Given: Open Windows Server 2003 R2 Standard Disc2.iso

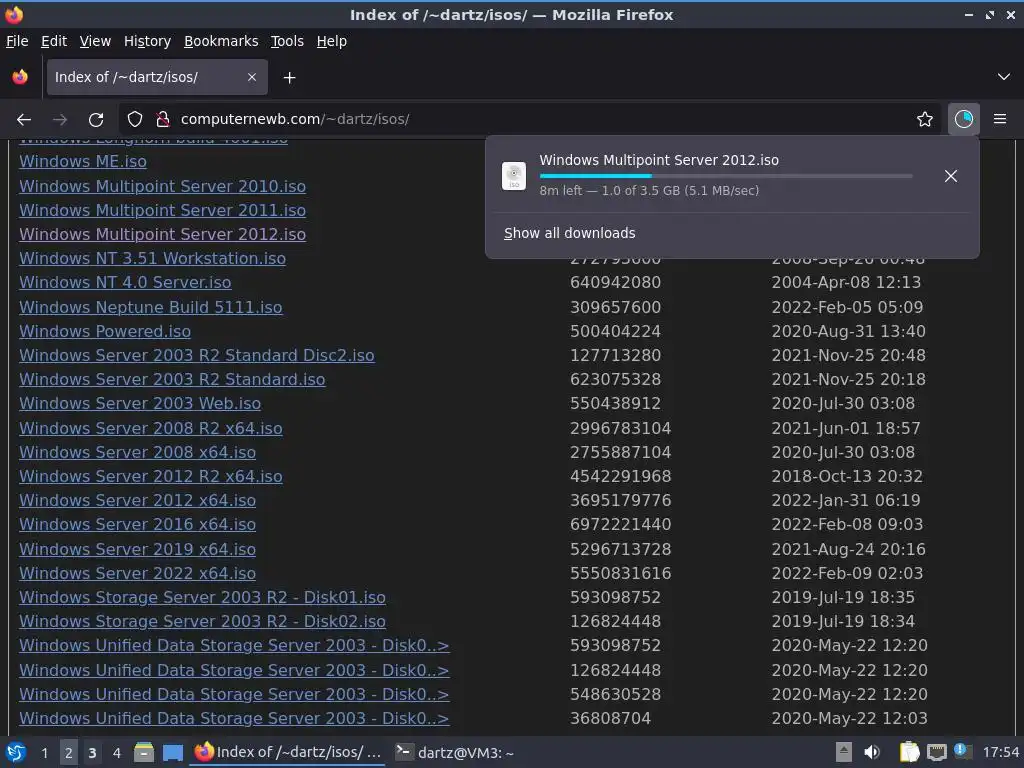Looking at the screenshot, I should pos(197,355).
